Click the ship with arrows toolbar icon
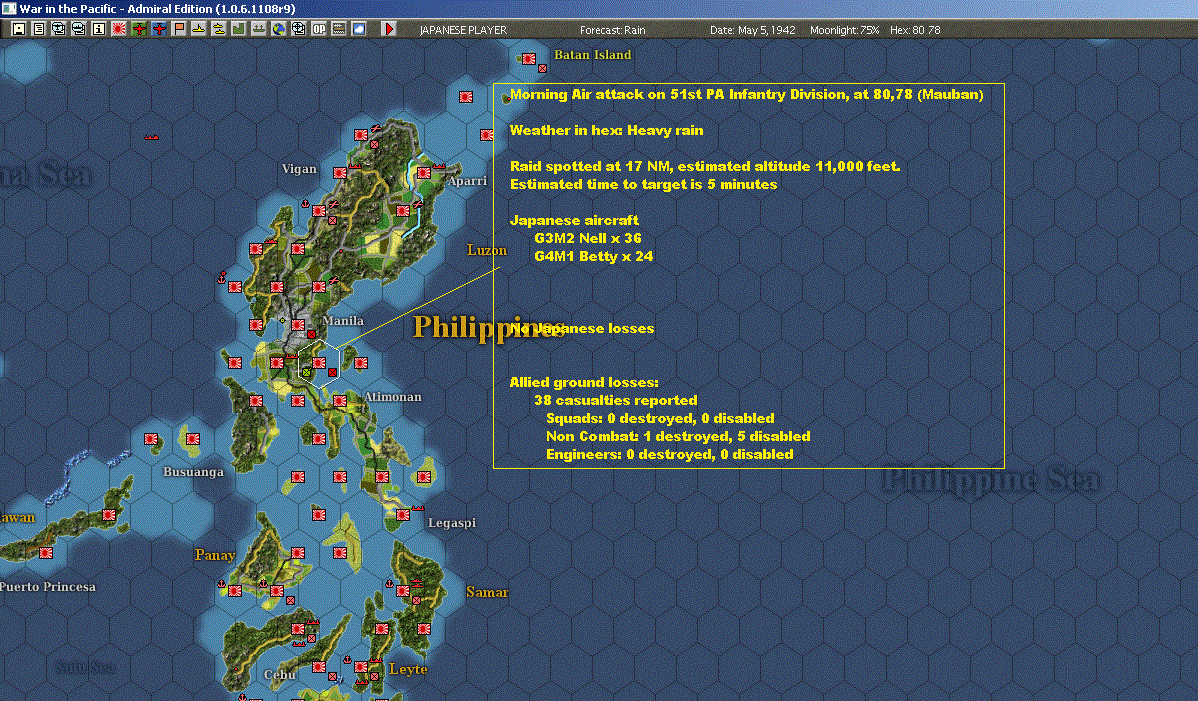 pos(258,29)
